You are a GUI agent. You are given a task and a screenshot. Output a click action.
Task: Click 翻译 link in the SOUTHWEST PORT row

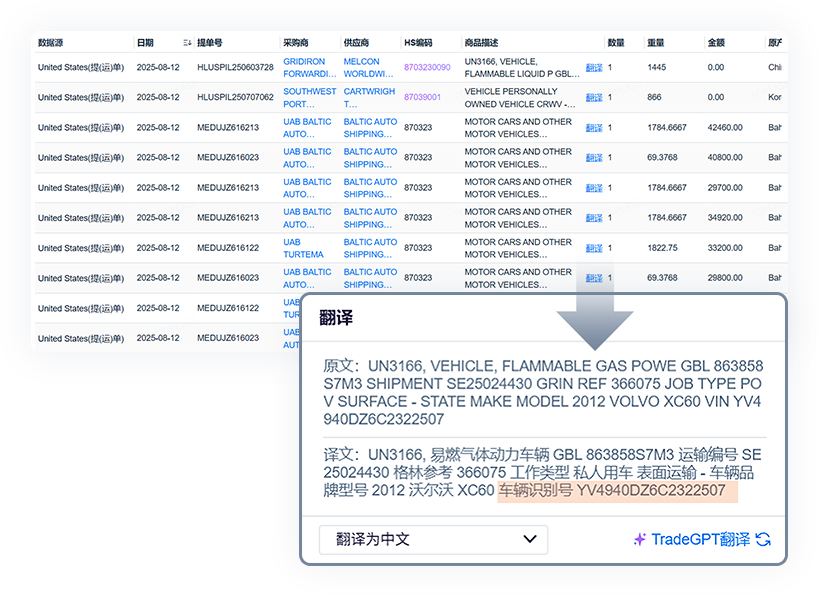click(x=594, y=98)
